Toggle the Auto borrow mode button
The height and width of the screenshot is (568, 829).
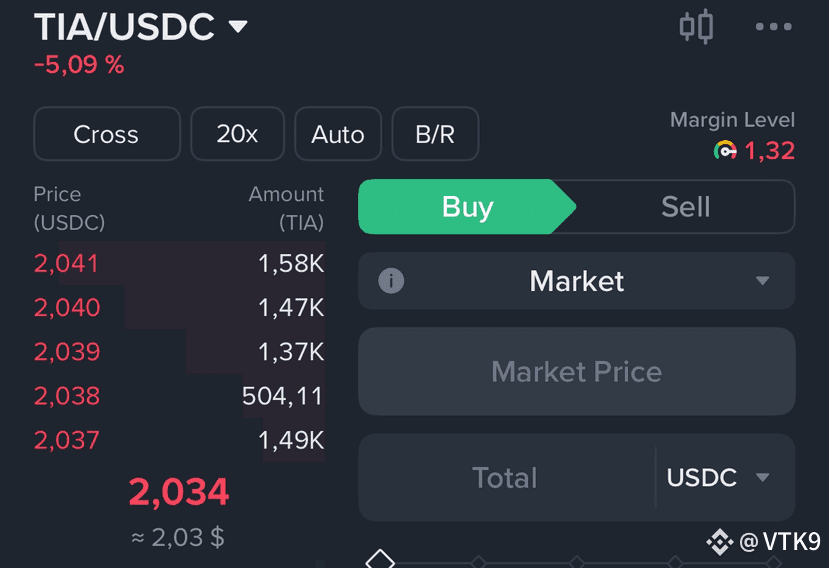338,134
